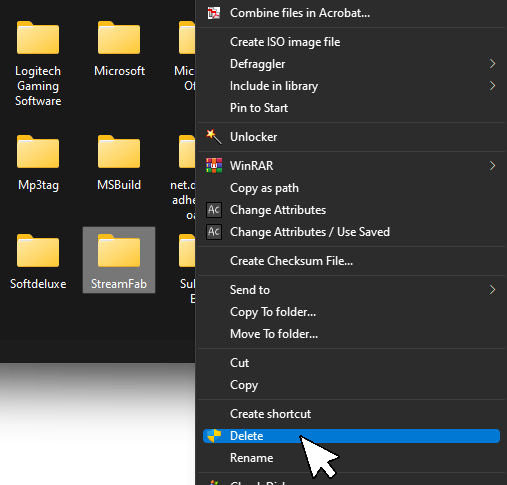Click the StreamFab folder name label

(x=119, y=284)
